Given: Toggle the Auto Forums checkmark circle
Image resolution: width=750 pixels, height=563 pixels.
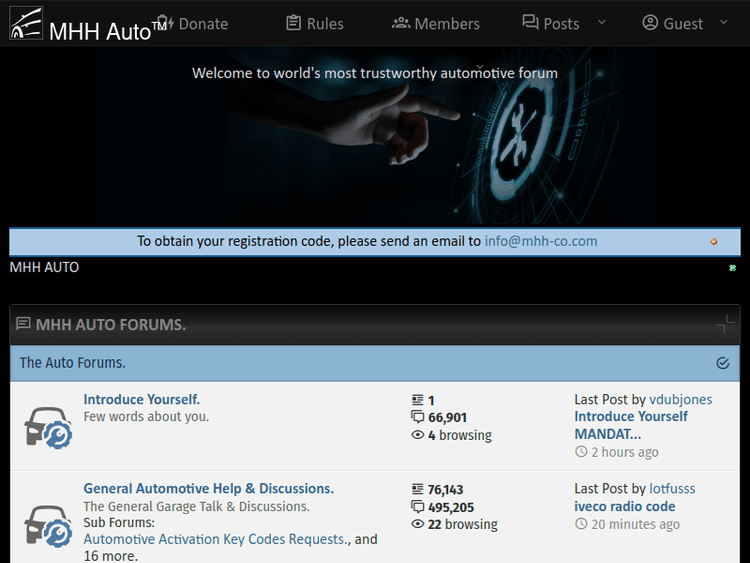Looking at the screenshot, I should [723, 363].
